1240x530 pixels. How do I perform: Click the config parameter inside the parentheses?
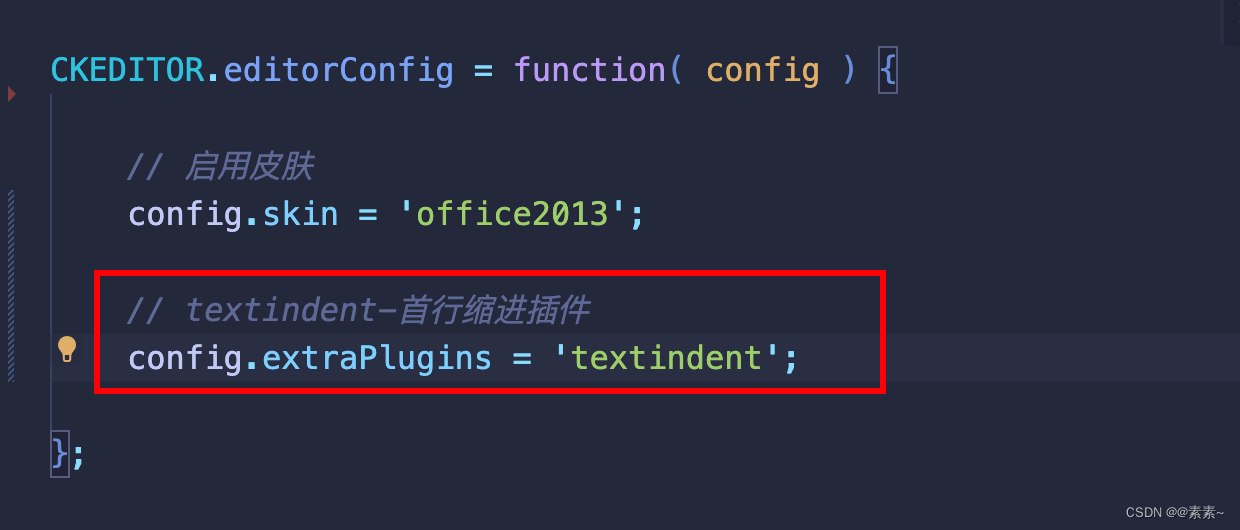(x=763, y=70)
